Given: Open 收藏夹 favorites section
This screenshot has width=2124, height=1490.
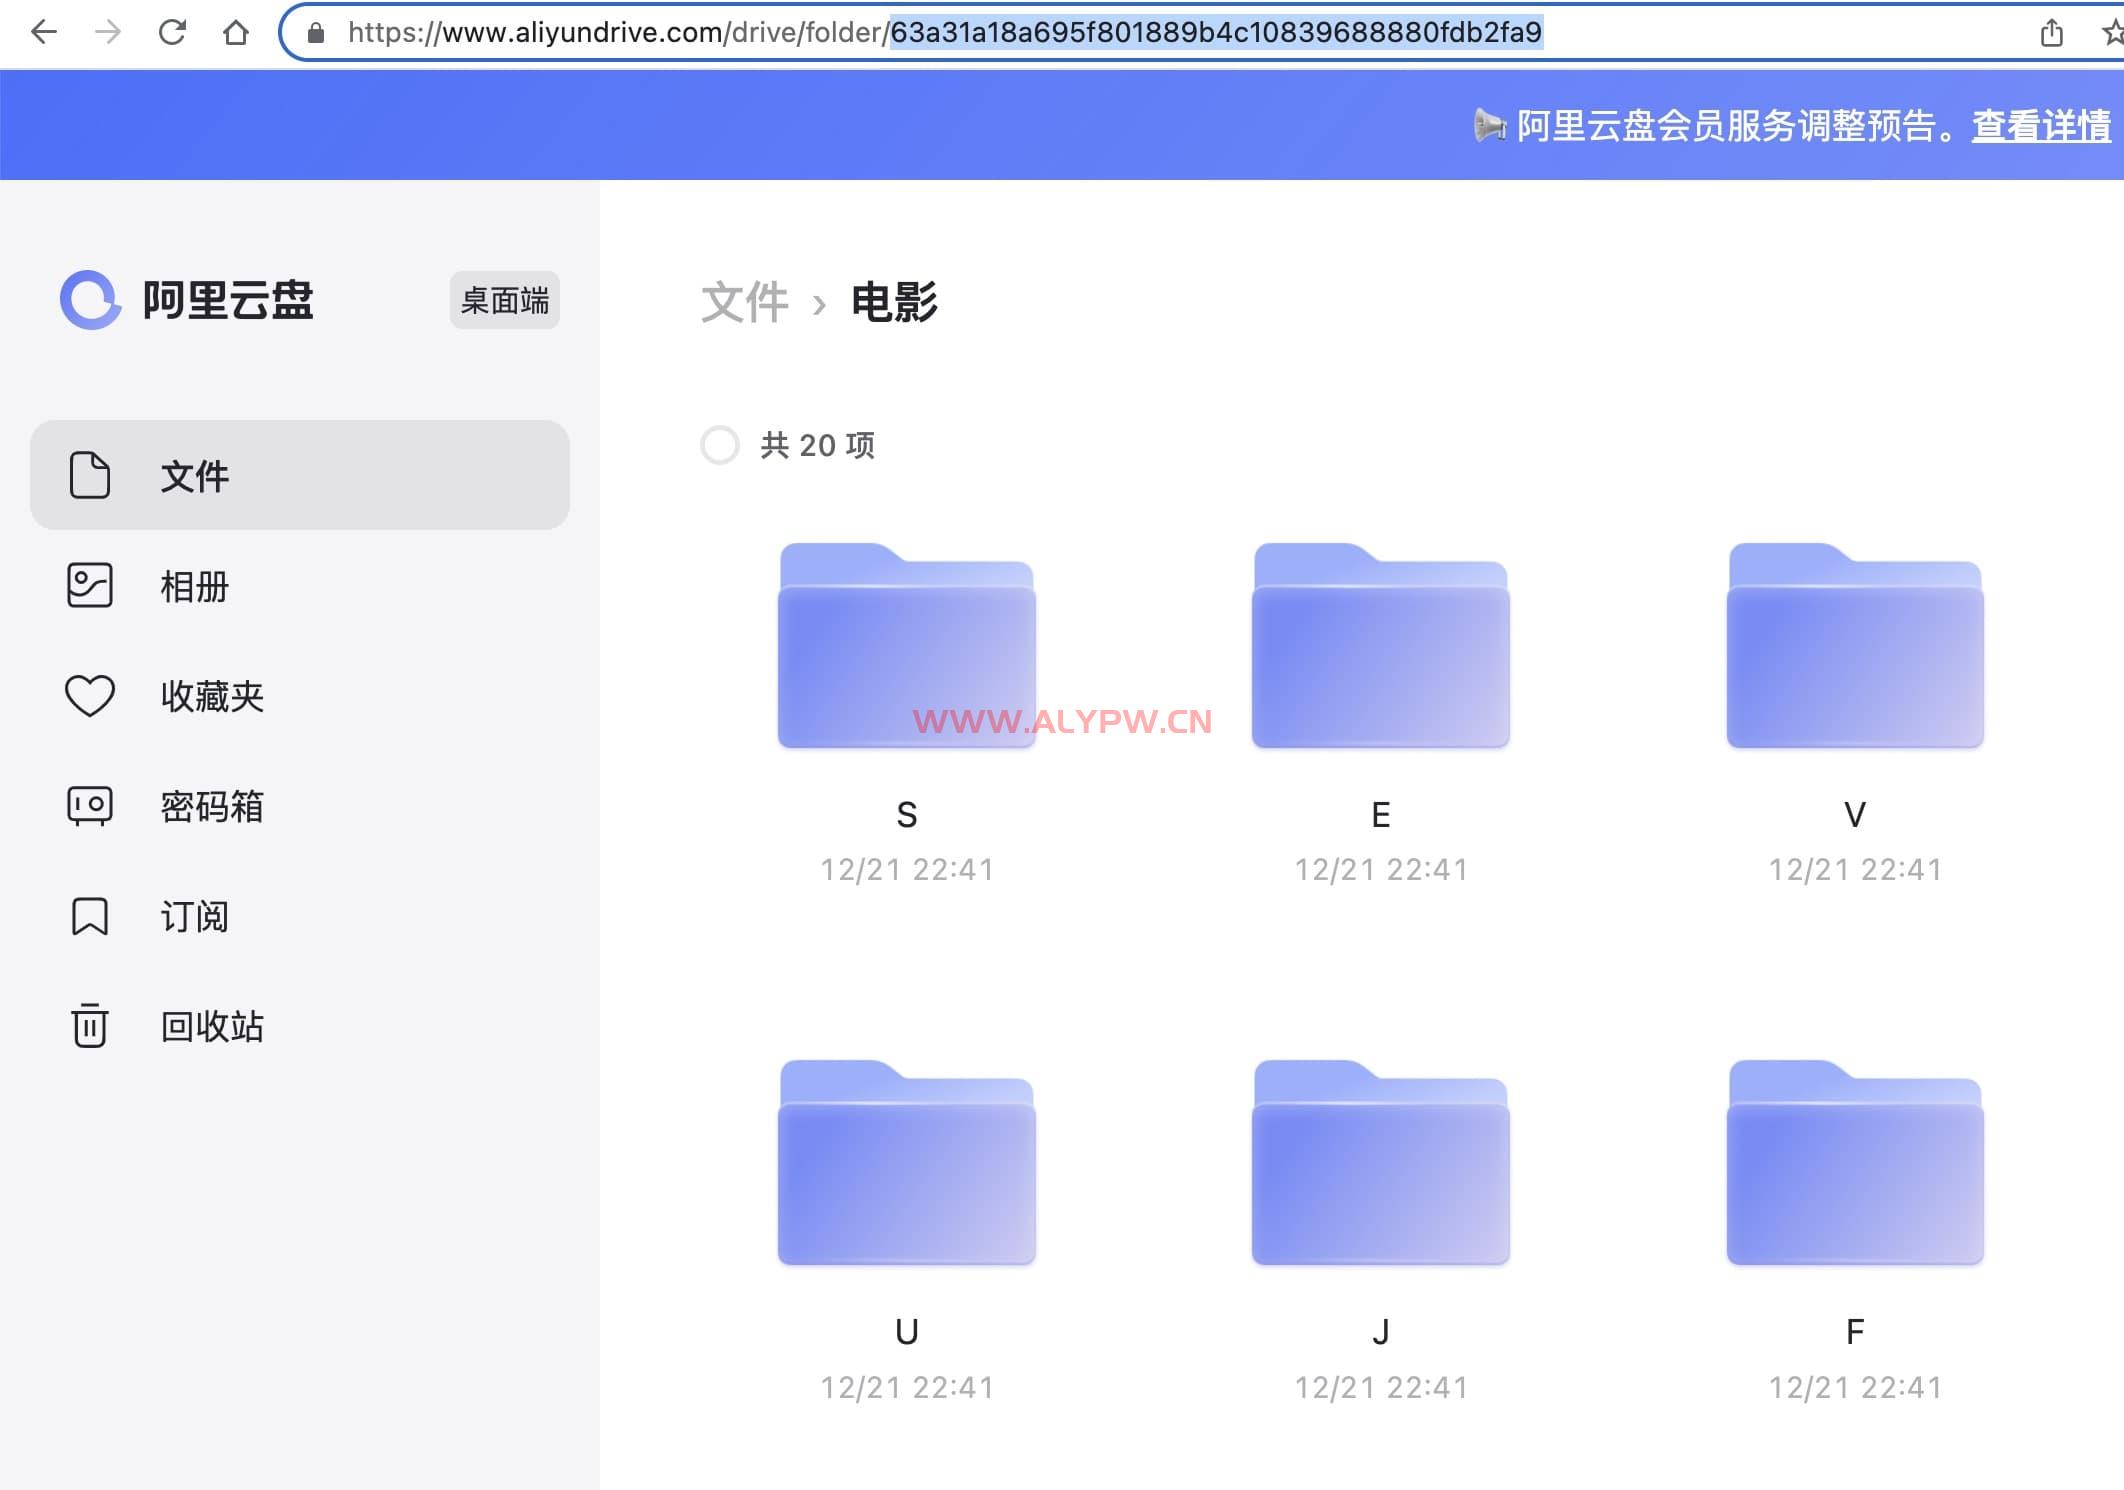Looking at the screenshot, I should click(211, 696).
